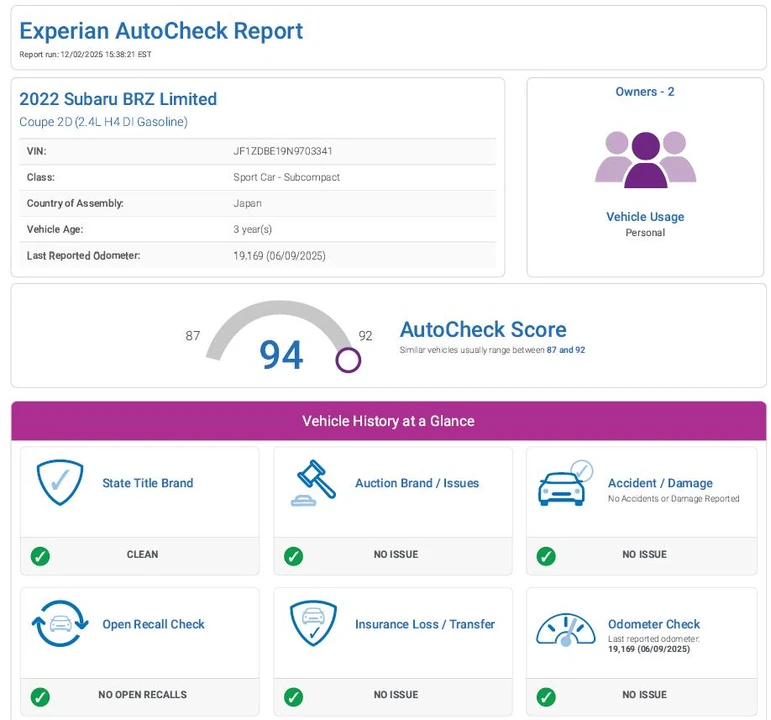Click the VIN row label
771x720 pixels.
[x=36, y=151]
